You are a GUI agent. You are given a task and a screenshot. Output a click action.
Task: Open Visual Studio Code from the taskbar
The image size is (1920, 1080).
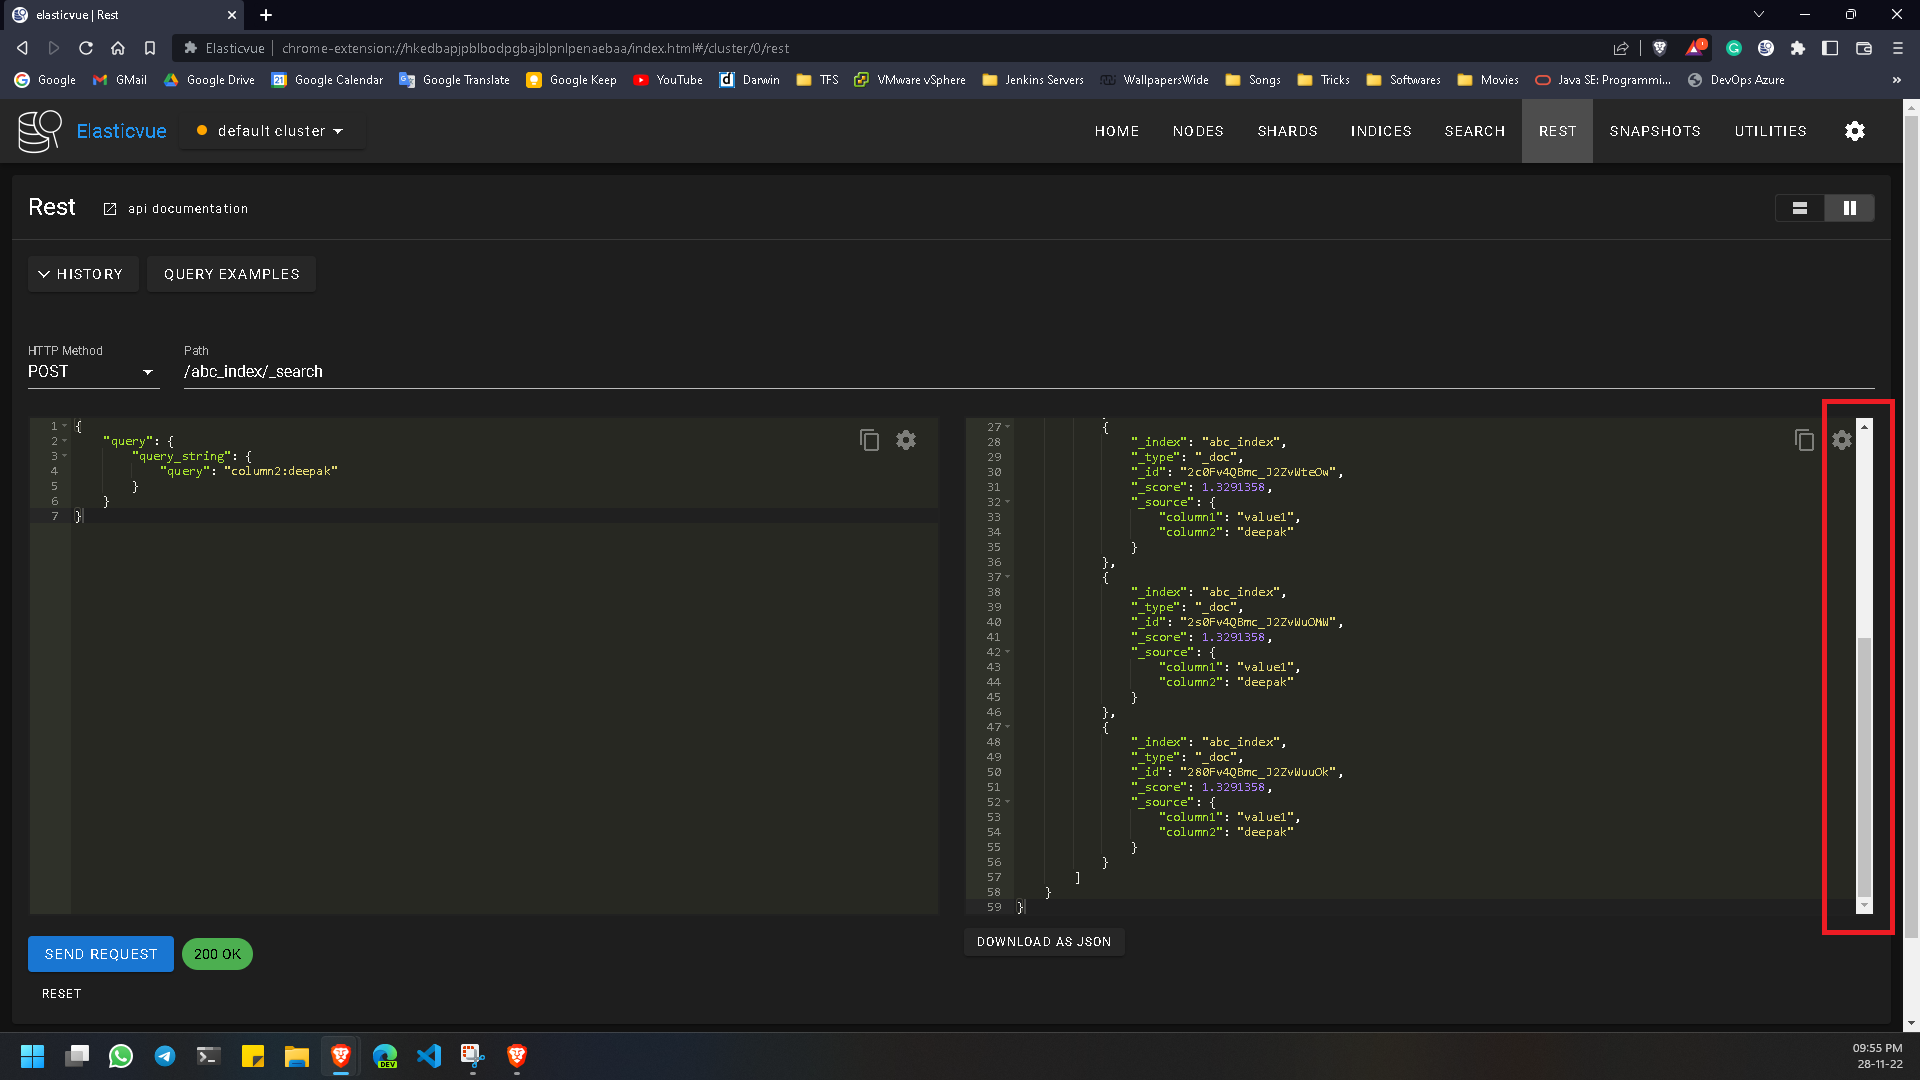pos(429,1056)
